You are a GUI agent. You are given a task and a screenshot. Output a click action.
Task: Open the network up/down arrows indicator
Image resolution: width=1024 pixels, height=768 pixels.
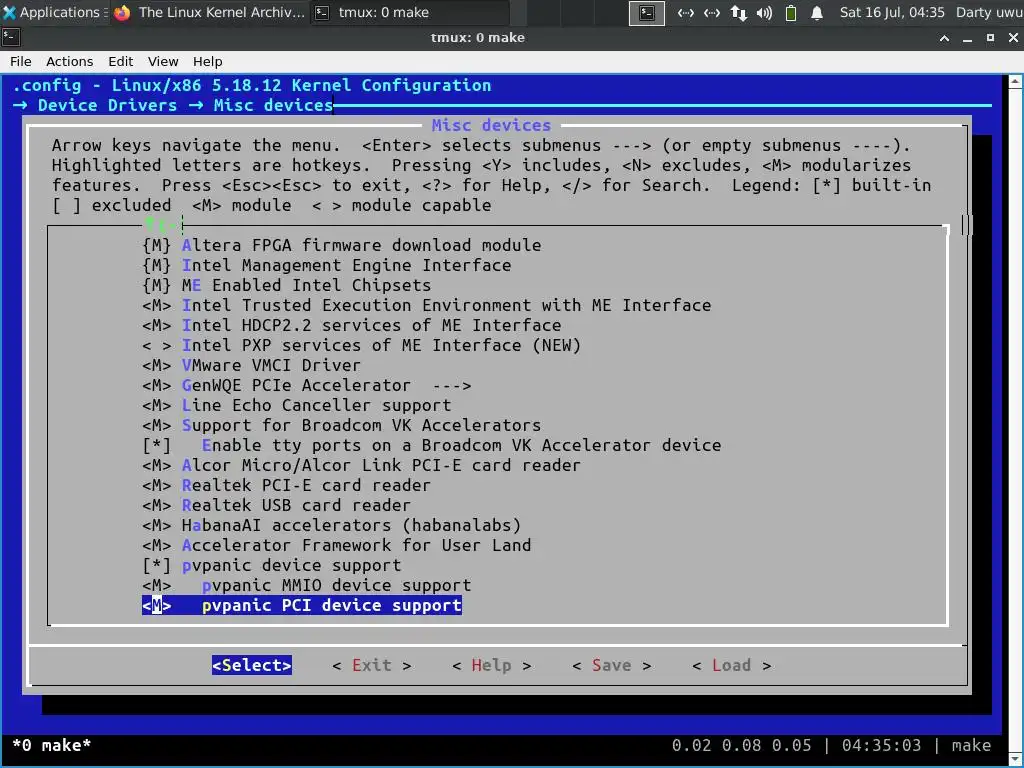(739, 12)
